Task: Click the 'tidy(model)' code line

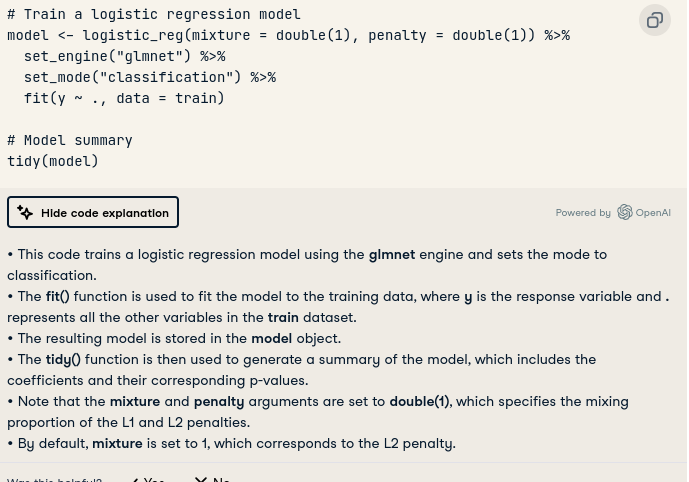Action: point(53,161)
